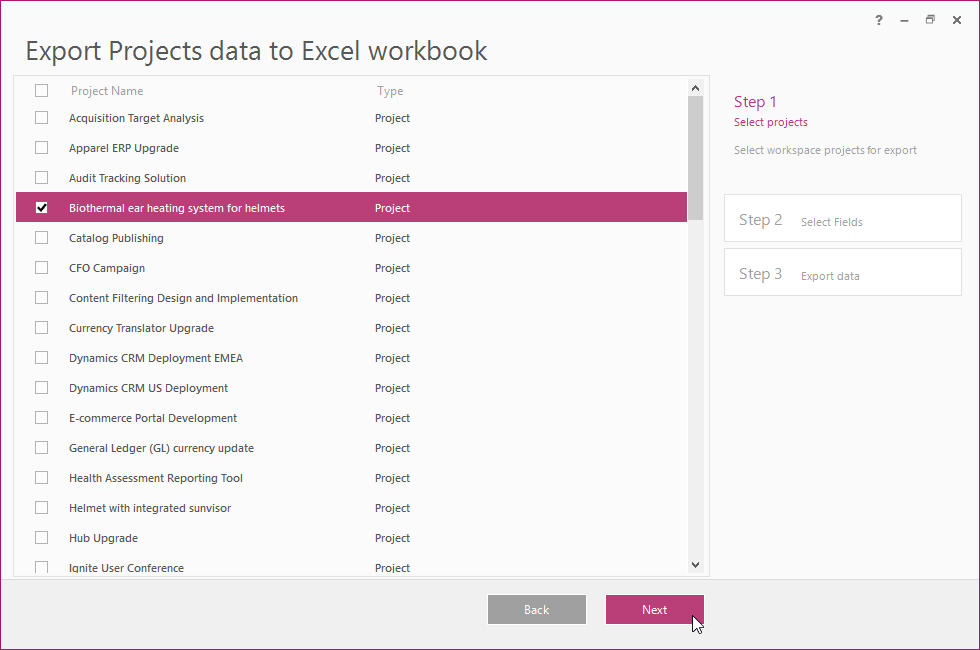Click the project list scrollbar thumb

coord(695,150)
